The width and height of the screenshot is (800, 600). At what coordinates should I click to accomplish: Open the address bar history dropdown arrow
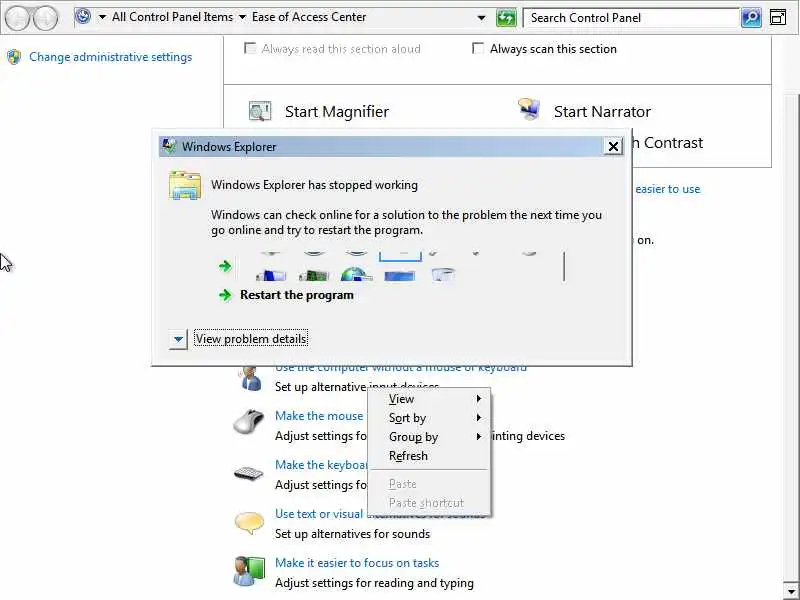point(481,18)
